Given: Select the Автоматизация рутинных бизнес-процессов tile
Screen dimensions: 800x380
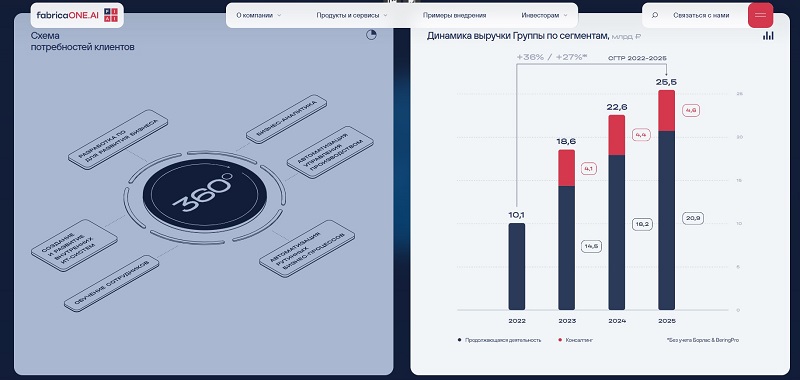Looking at the screenshot, I should click(307, 248).
